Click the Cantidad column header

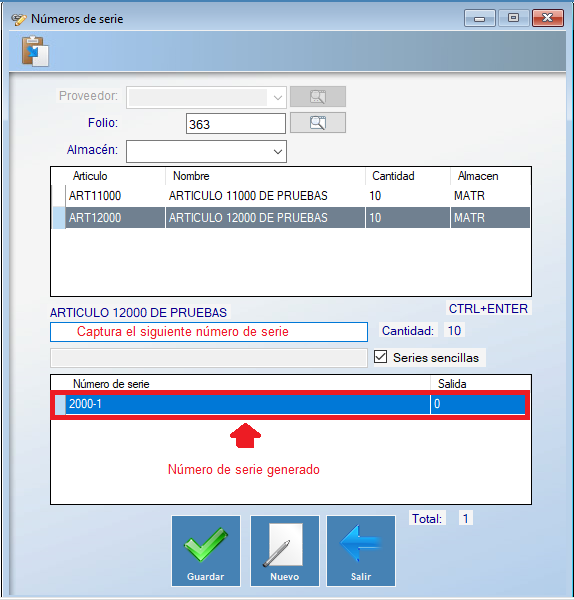click(393, 176)
